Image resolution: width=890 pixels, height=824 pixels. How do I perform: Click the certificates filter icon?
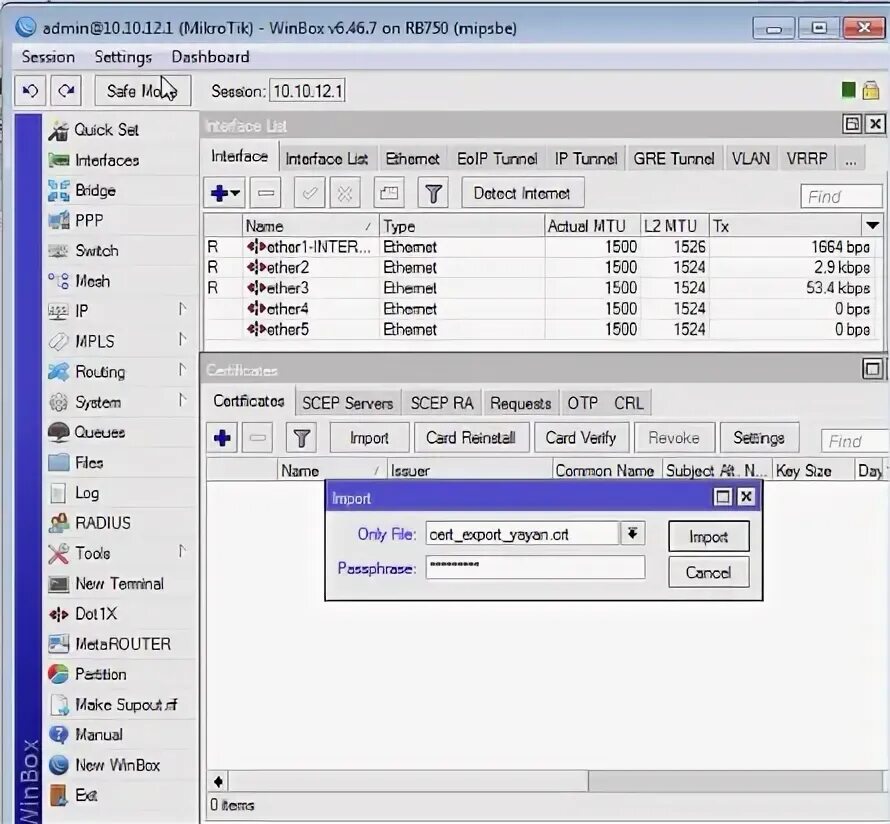301,438
